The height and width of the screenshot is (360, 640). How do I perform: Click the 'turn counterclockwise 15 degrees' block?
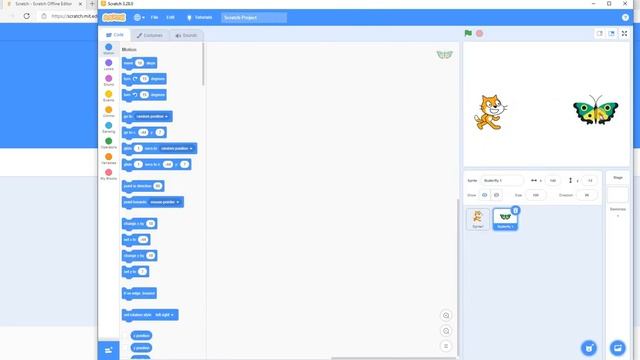click(144, 95)
